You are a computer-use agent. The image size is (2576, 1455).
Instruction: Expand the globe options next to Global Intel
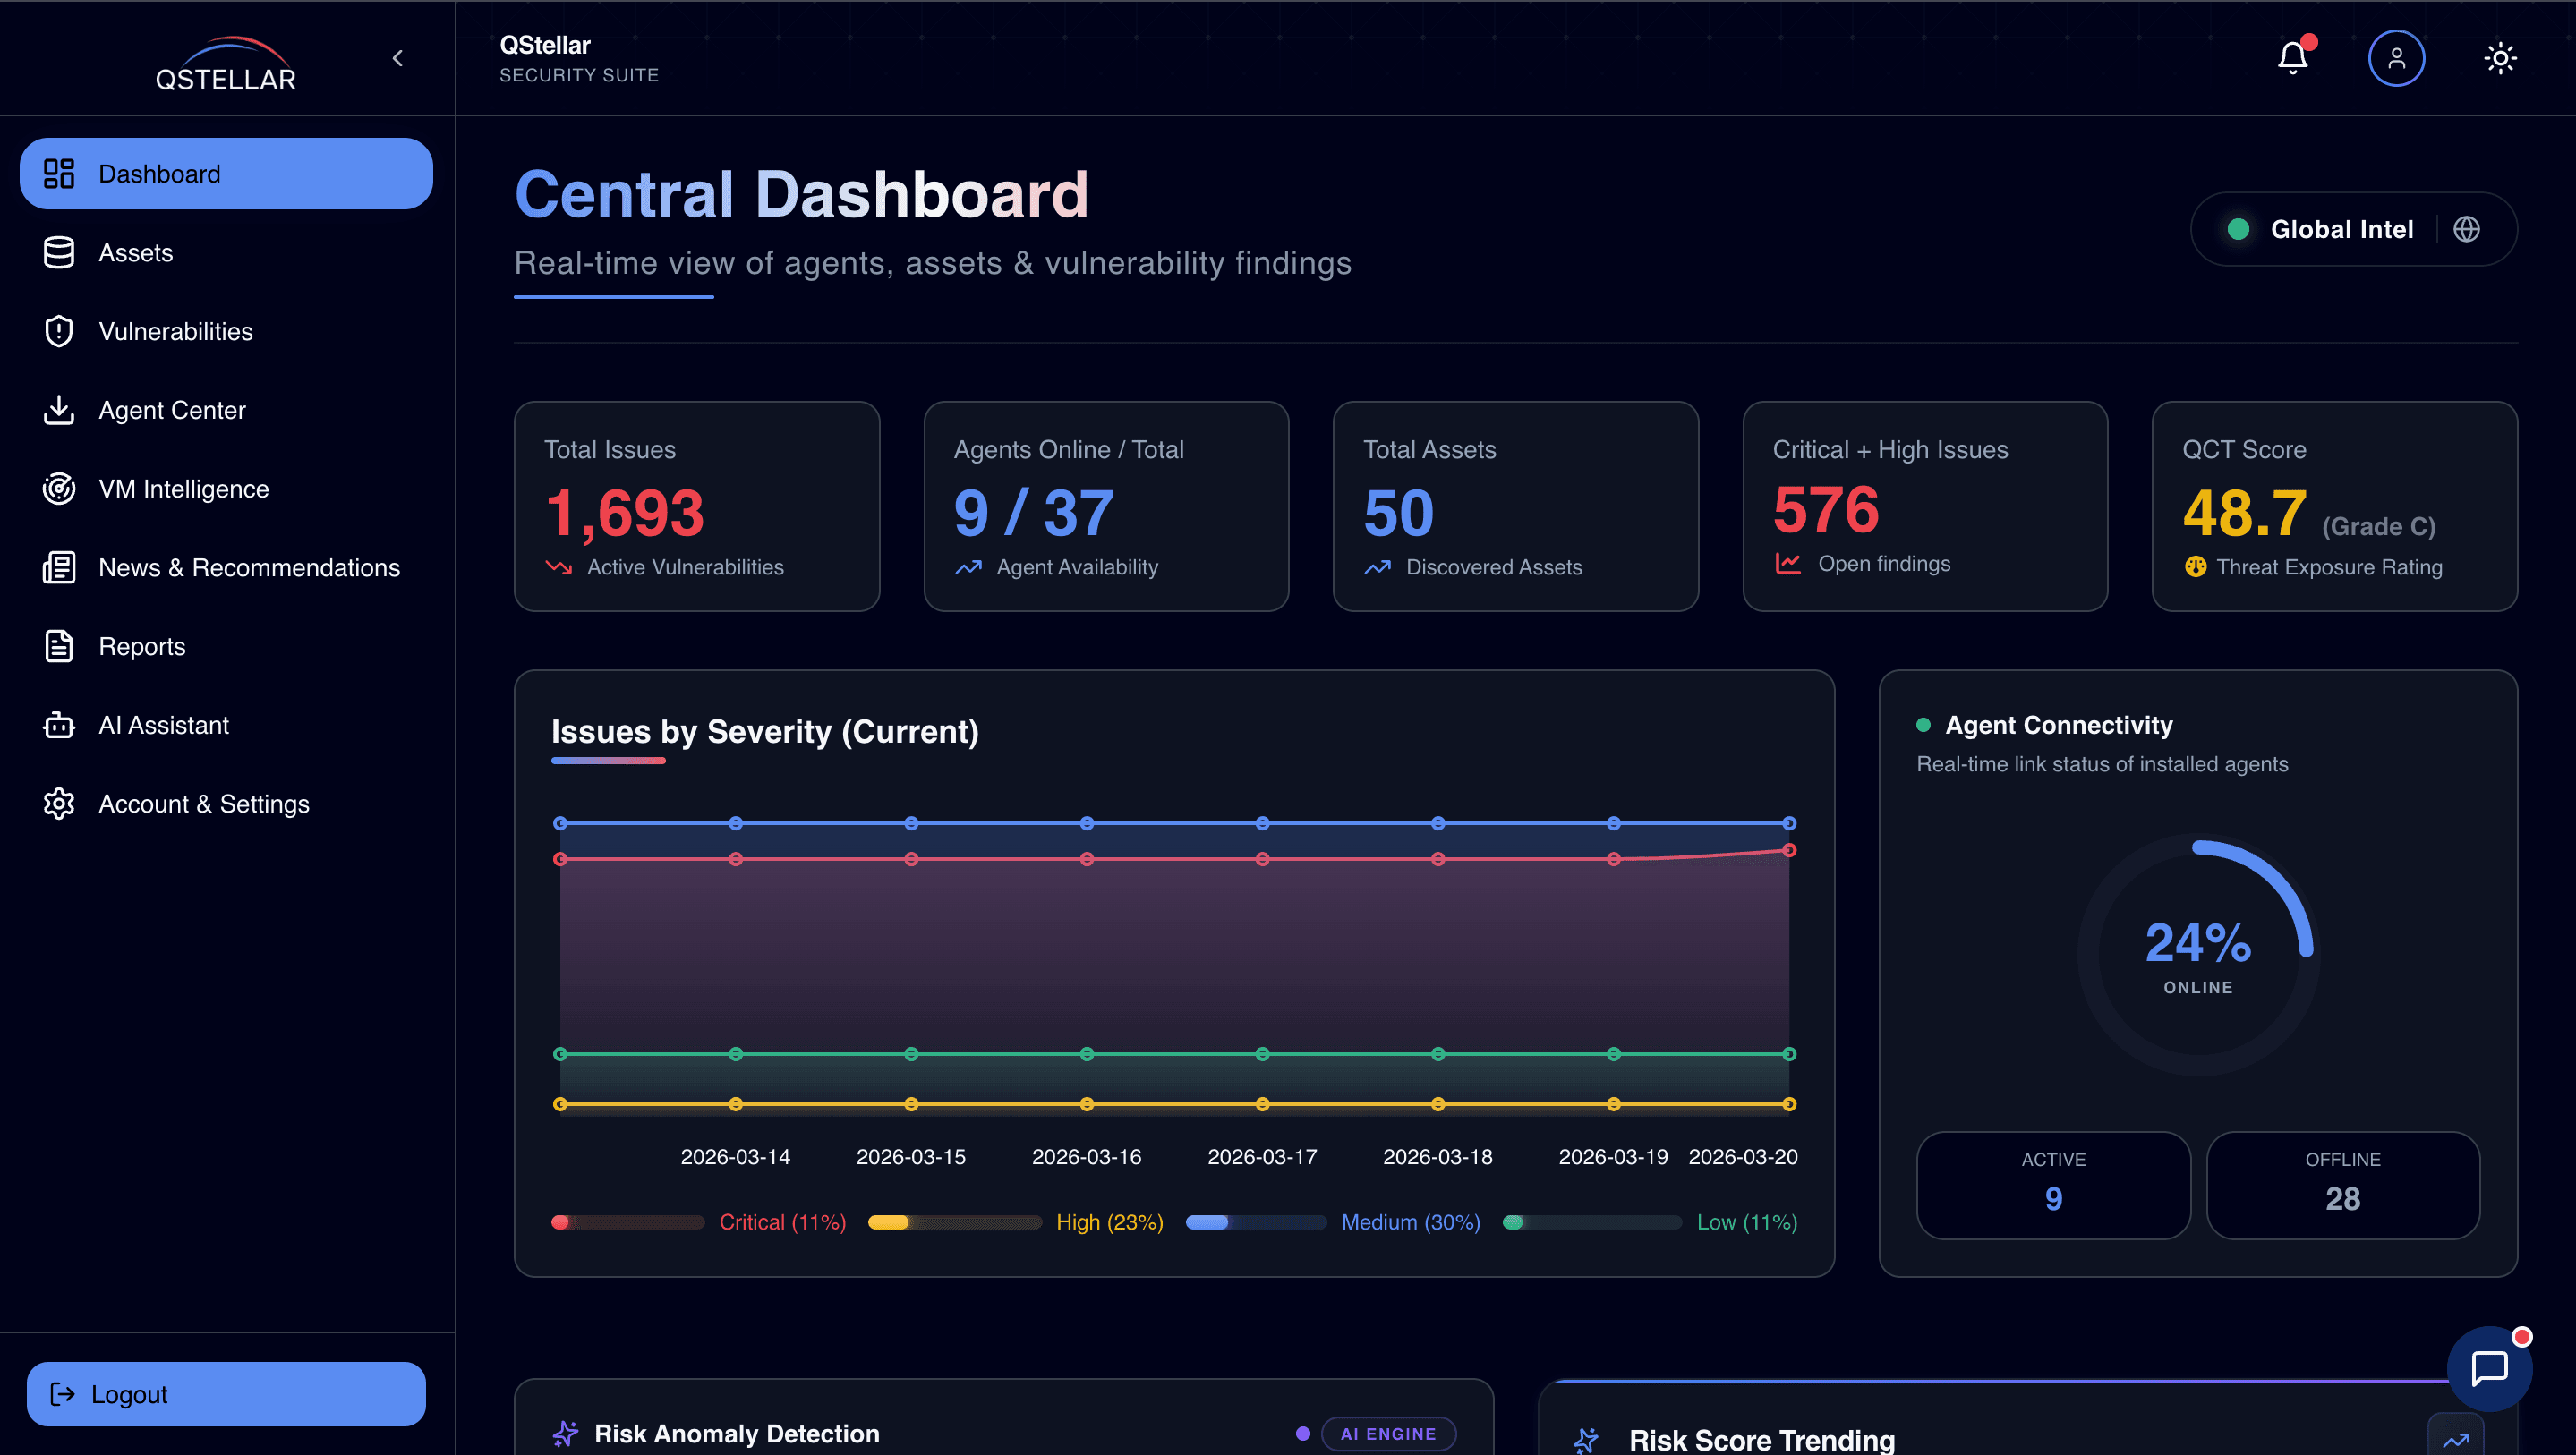click(x=2467, y=229)
